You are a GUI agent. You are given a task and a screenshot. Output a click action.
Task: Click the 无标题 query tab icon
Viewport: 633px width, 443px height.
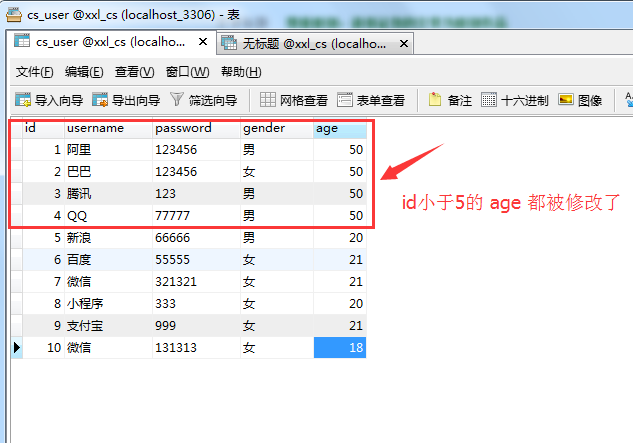(x=229, y=42)
